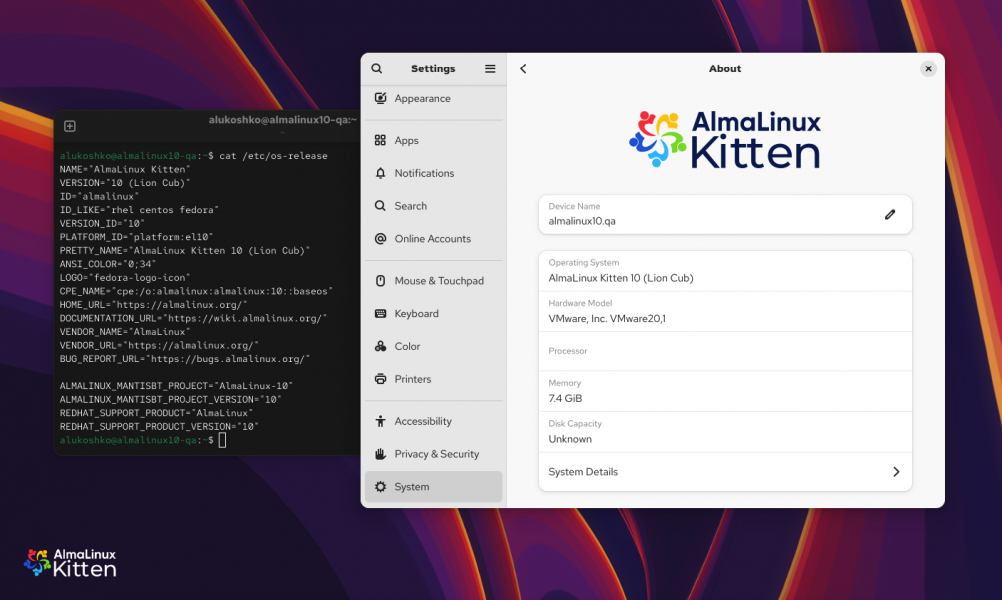
Task: Click the Operating System row AlmaLinux Kitten 10
Action: [725, 271]
